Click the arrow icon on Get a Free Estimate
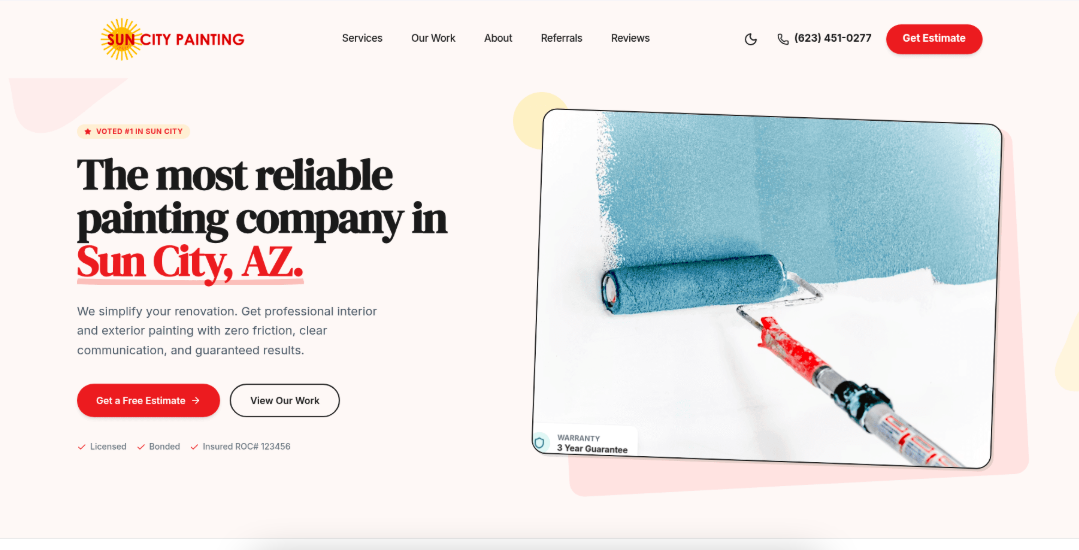The image size is (1079, 550). [196, 401]
